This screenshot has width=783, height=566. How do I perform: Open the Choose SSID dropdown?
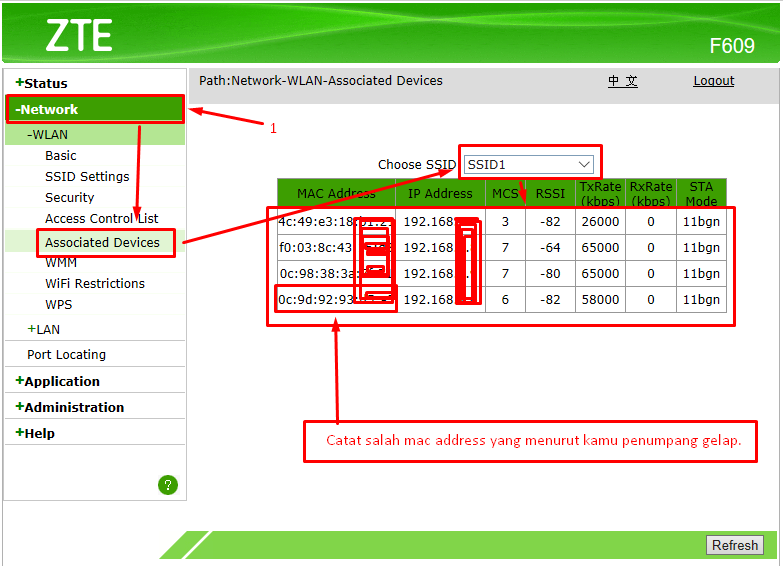(528, 164)
